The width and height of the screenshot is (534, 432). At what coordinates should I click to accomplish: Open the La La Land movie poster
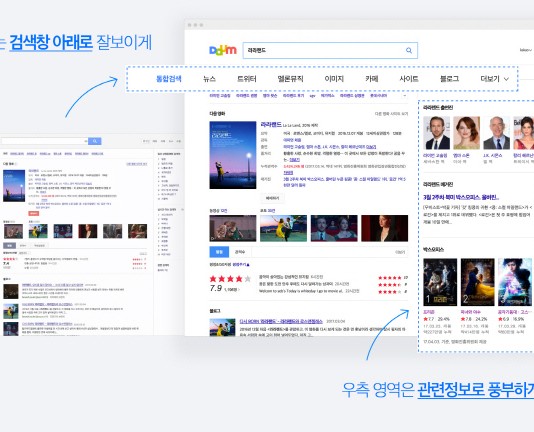coord(233,155)
